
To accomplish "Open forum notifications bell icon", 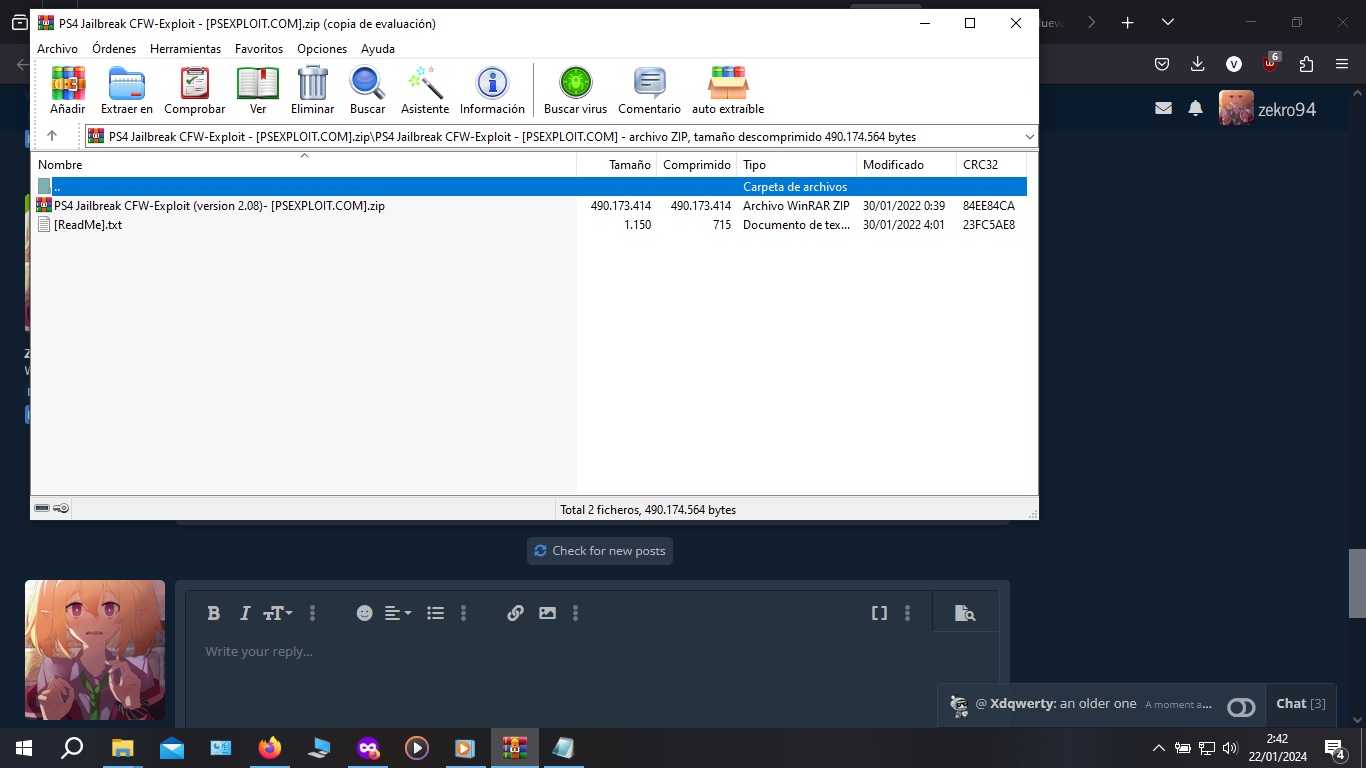I will point(1195,108).
